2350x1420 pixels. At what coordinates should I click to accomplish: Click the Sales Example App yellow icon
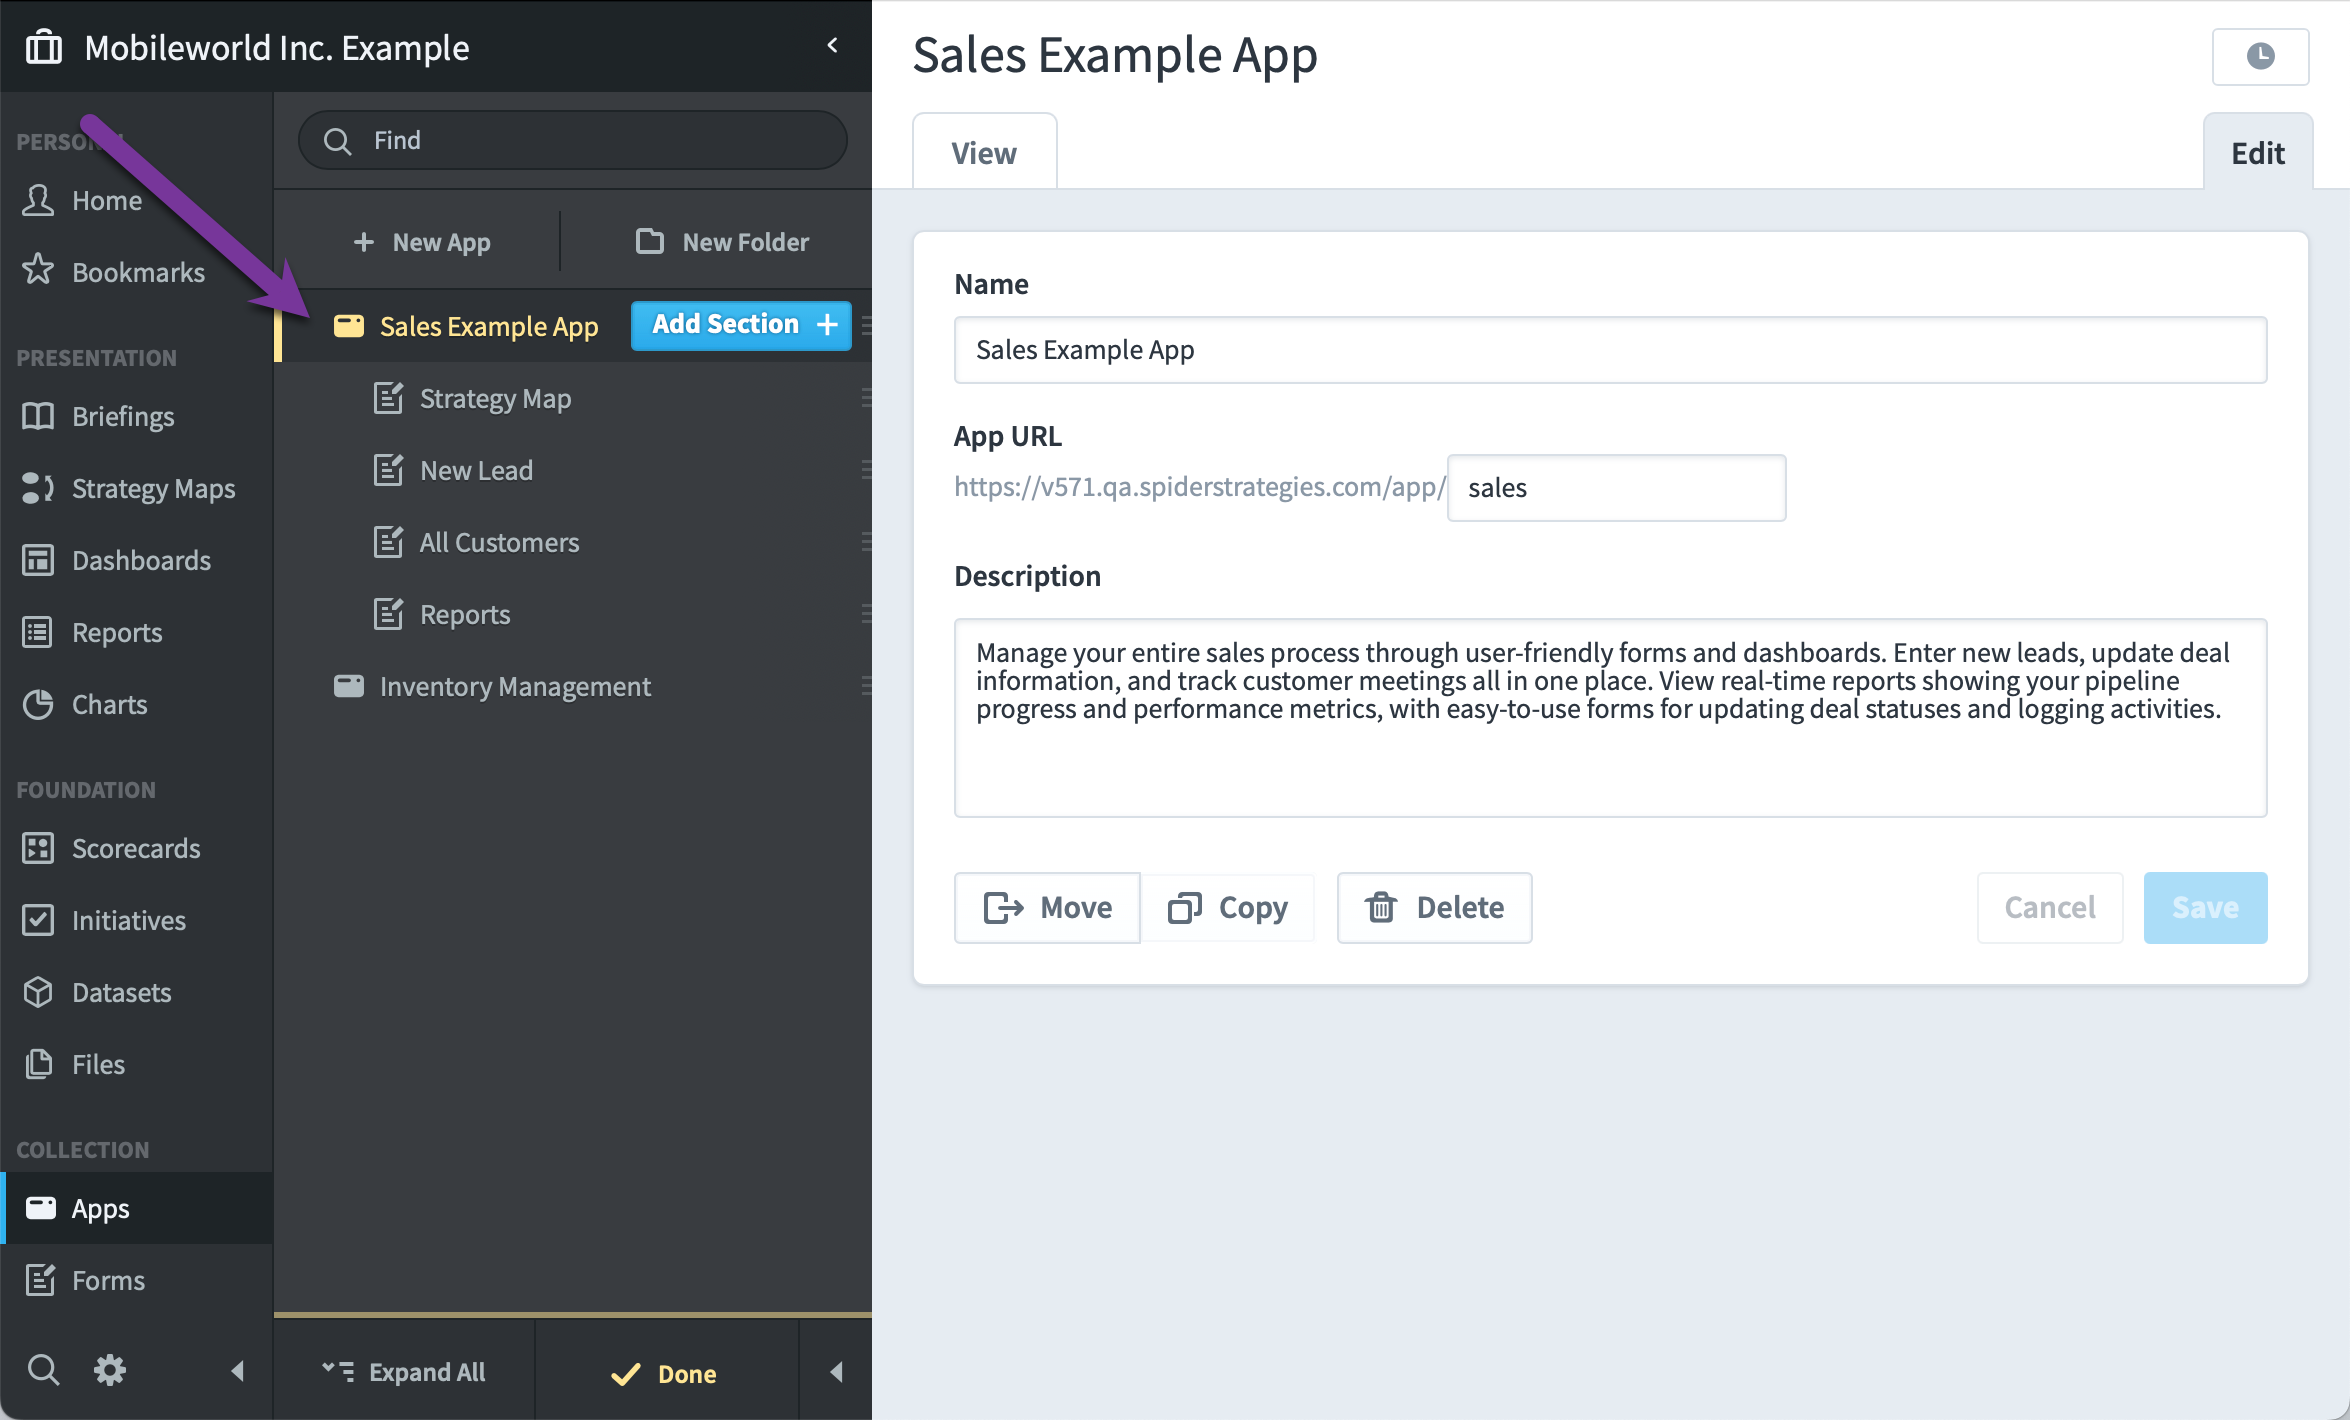pyautogui.click(x=348, y=326)
